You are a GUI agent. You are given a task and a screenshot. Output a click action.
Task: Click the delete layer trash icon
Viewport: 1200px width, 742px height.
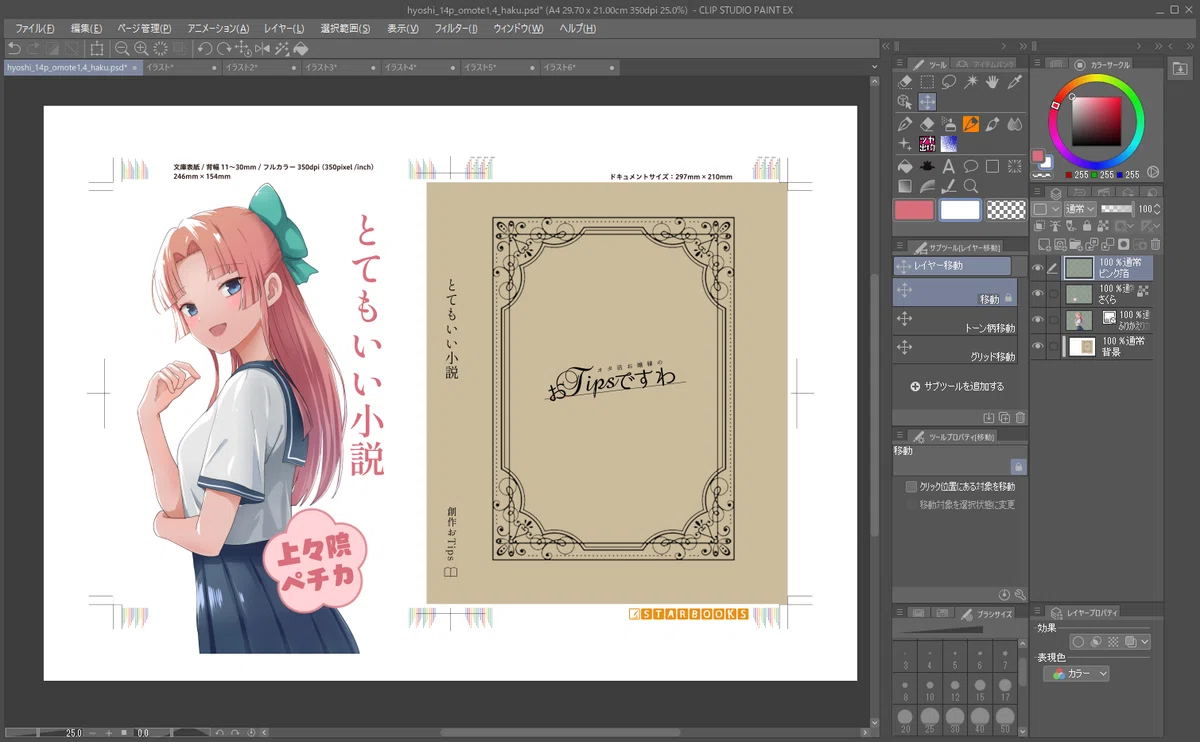[1155, 245]
